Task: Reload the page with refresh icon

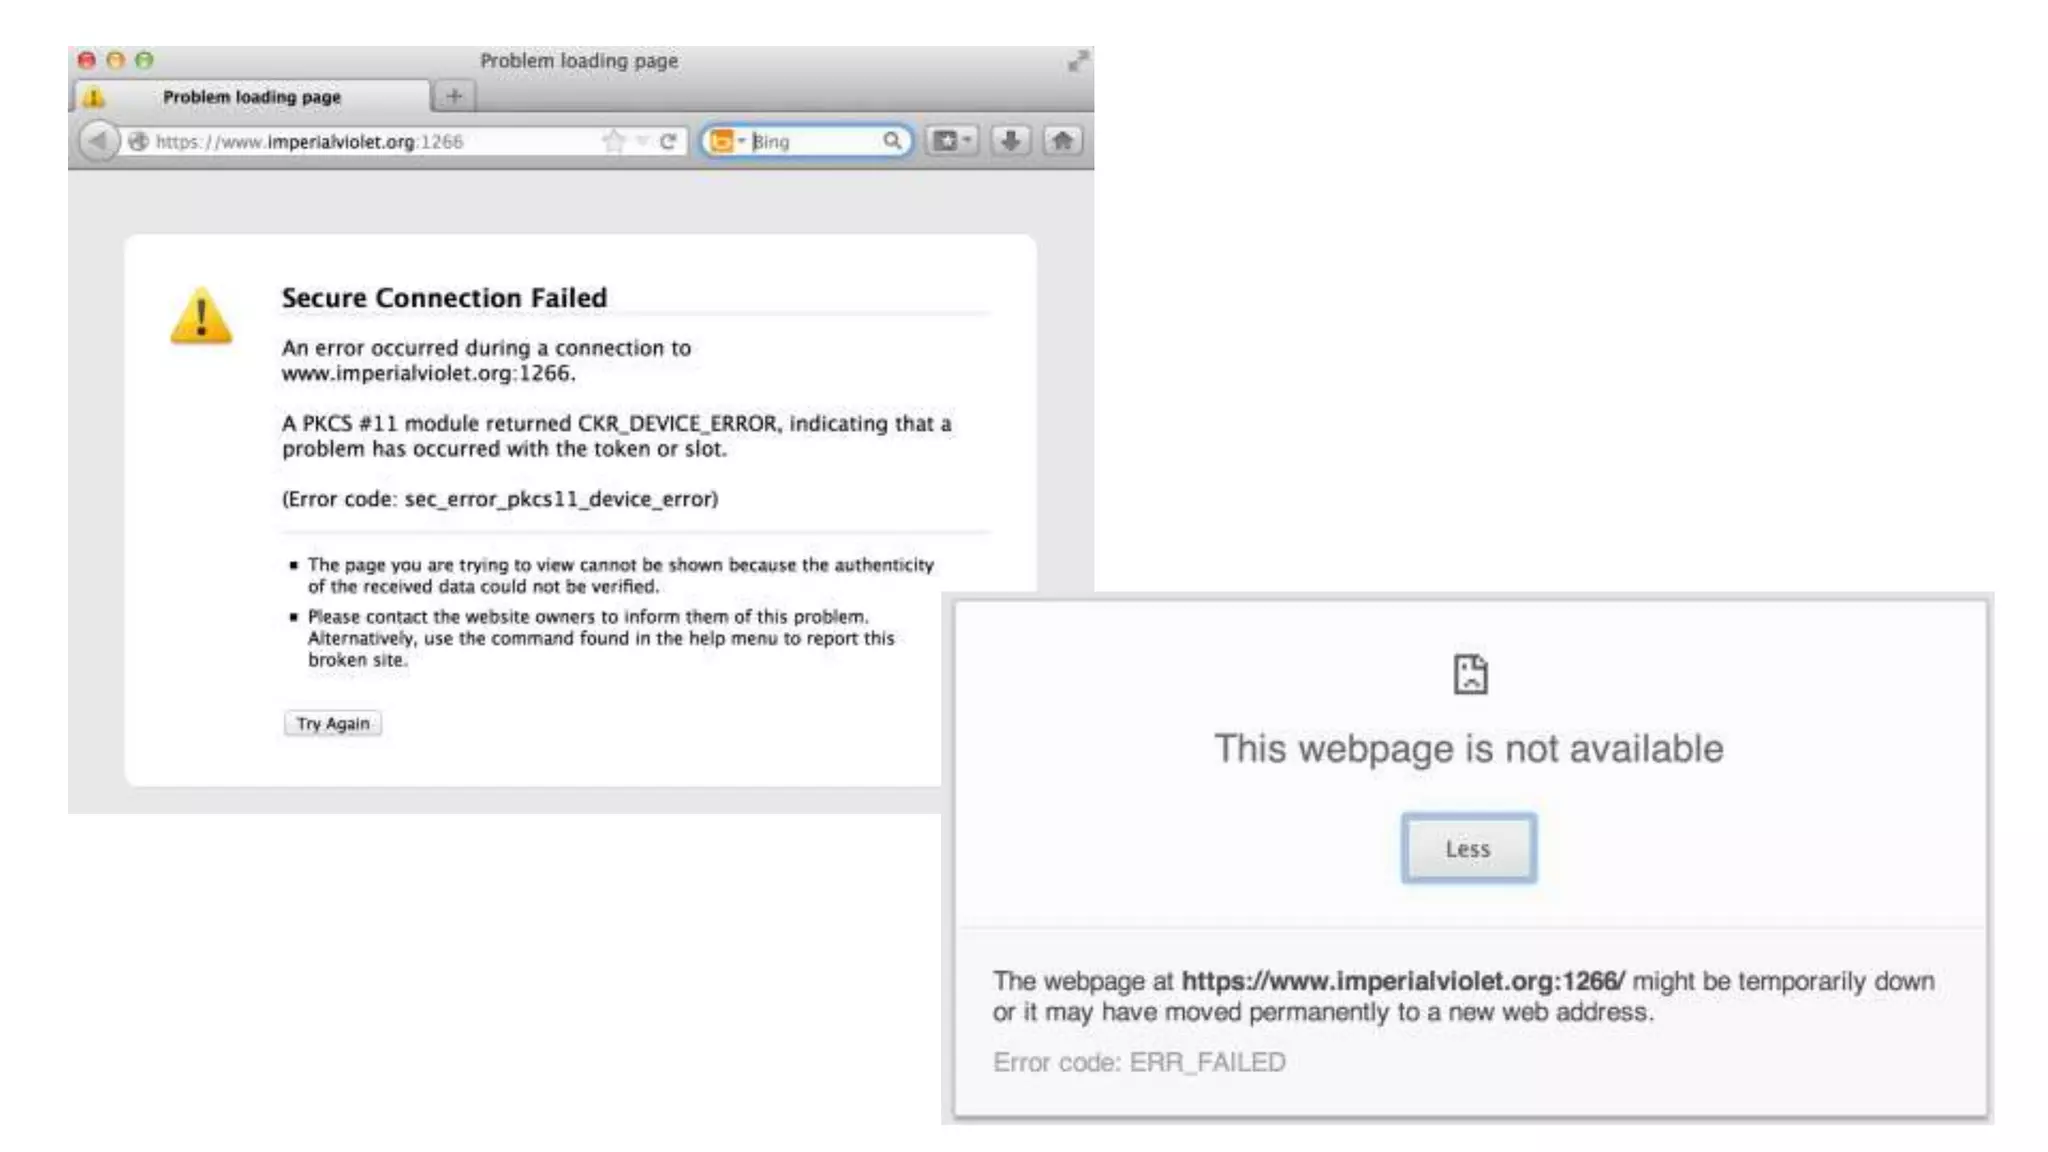Action: (x=668, y=141)
